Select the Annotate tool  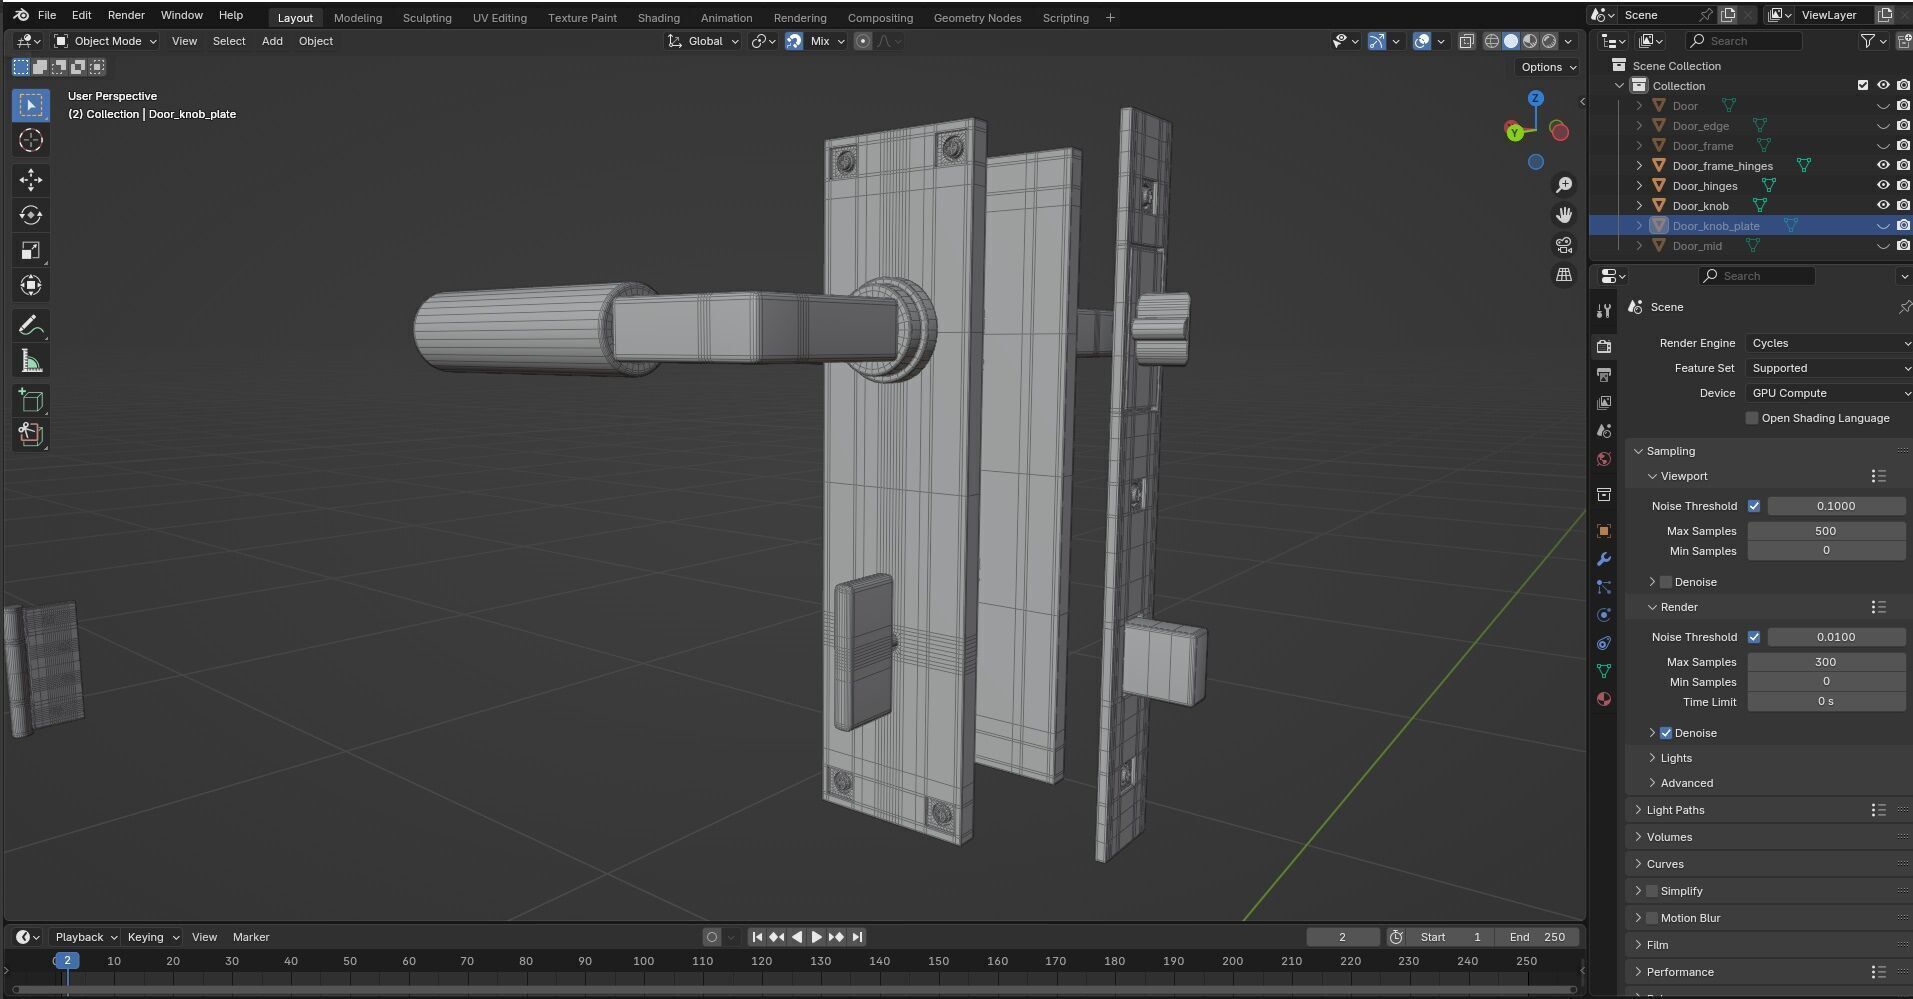click(x=31, y=326)
